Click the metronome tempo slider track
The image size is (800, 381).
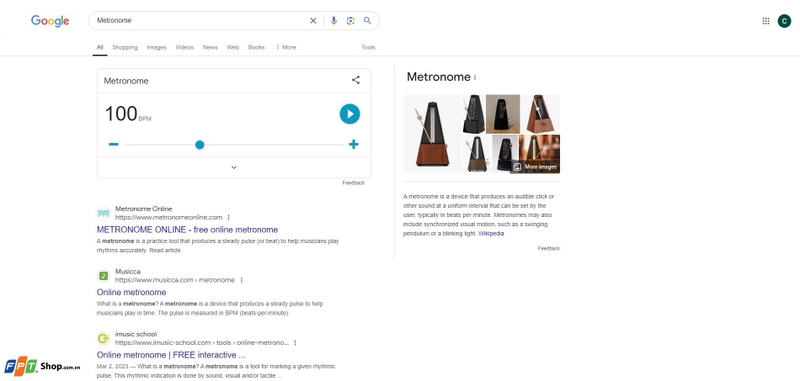point(234,145)
